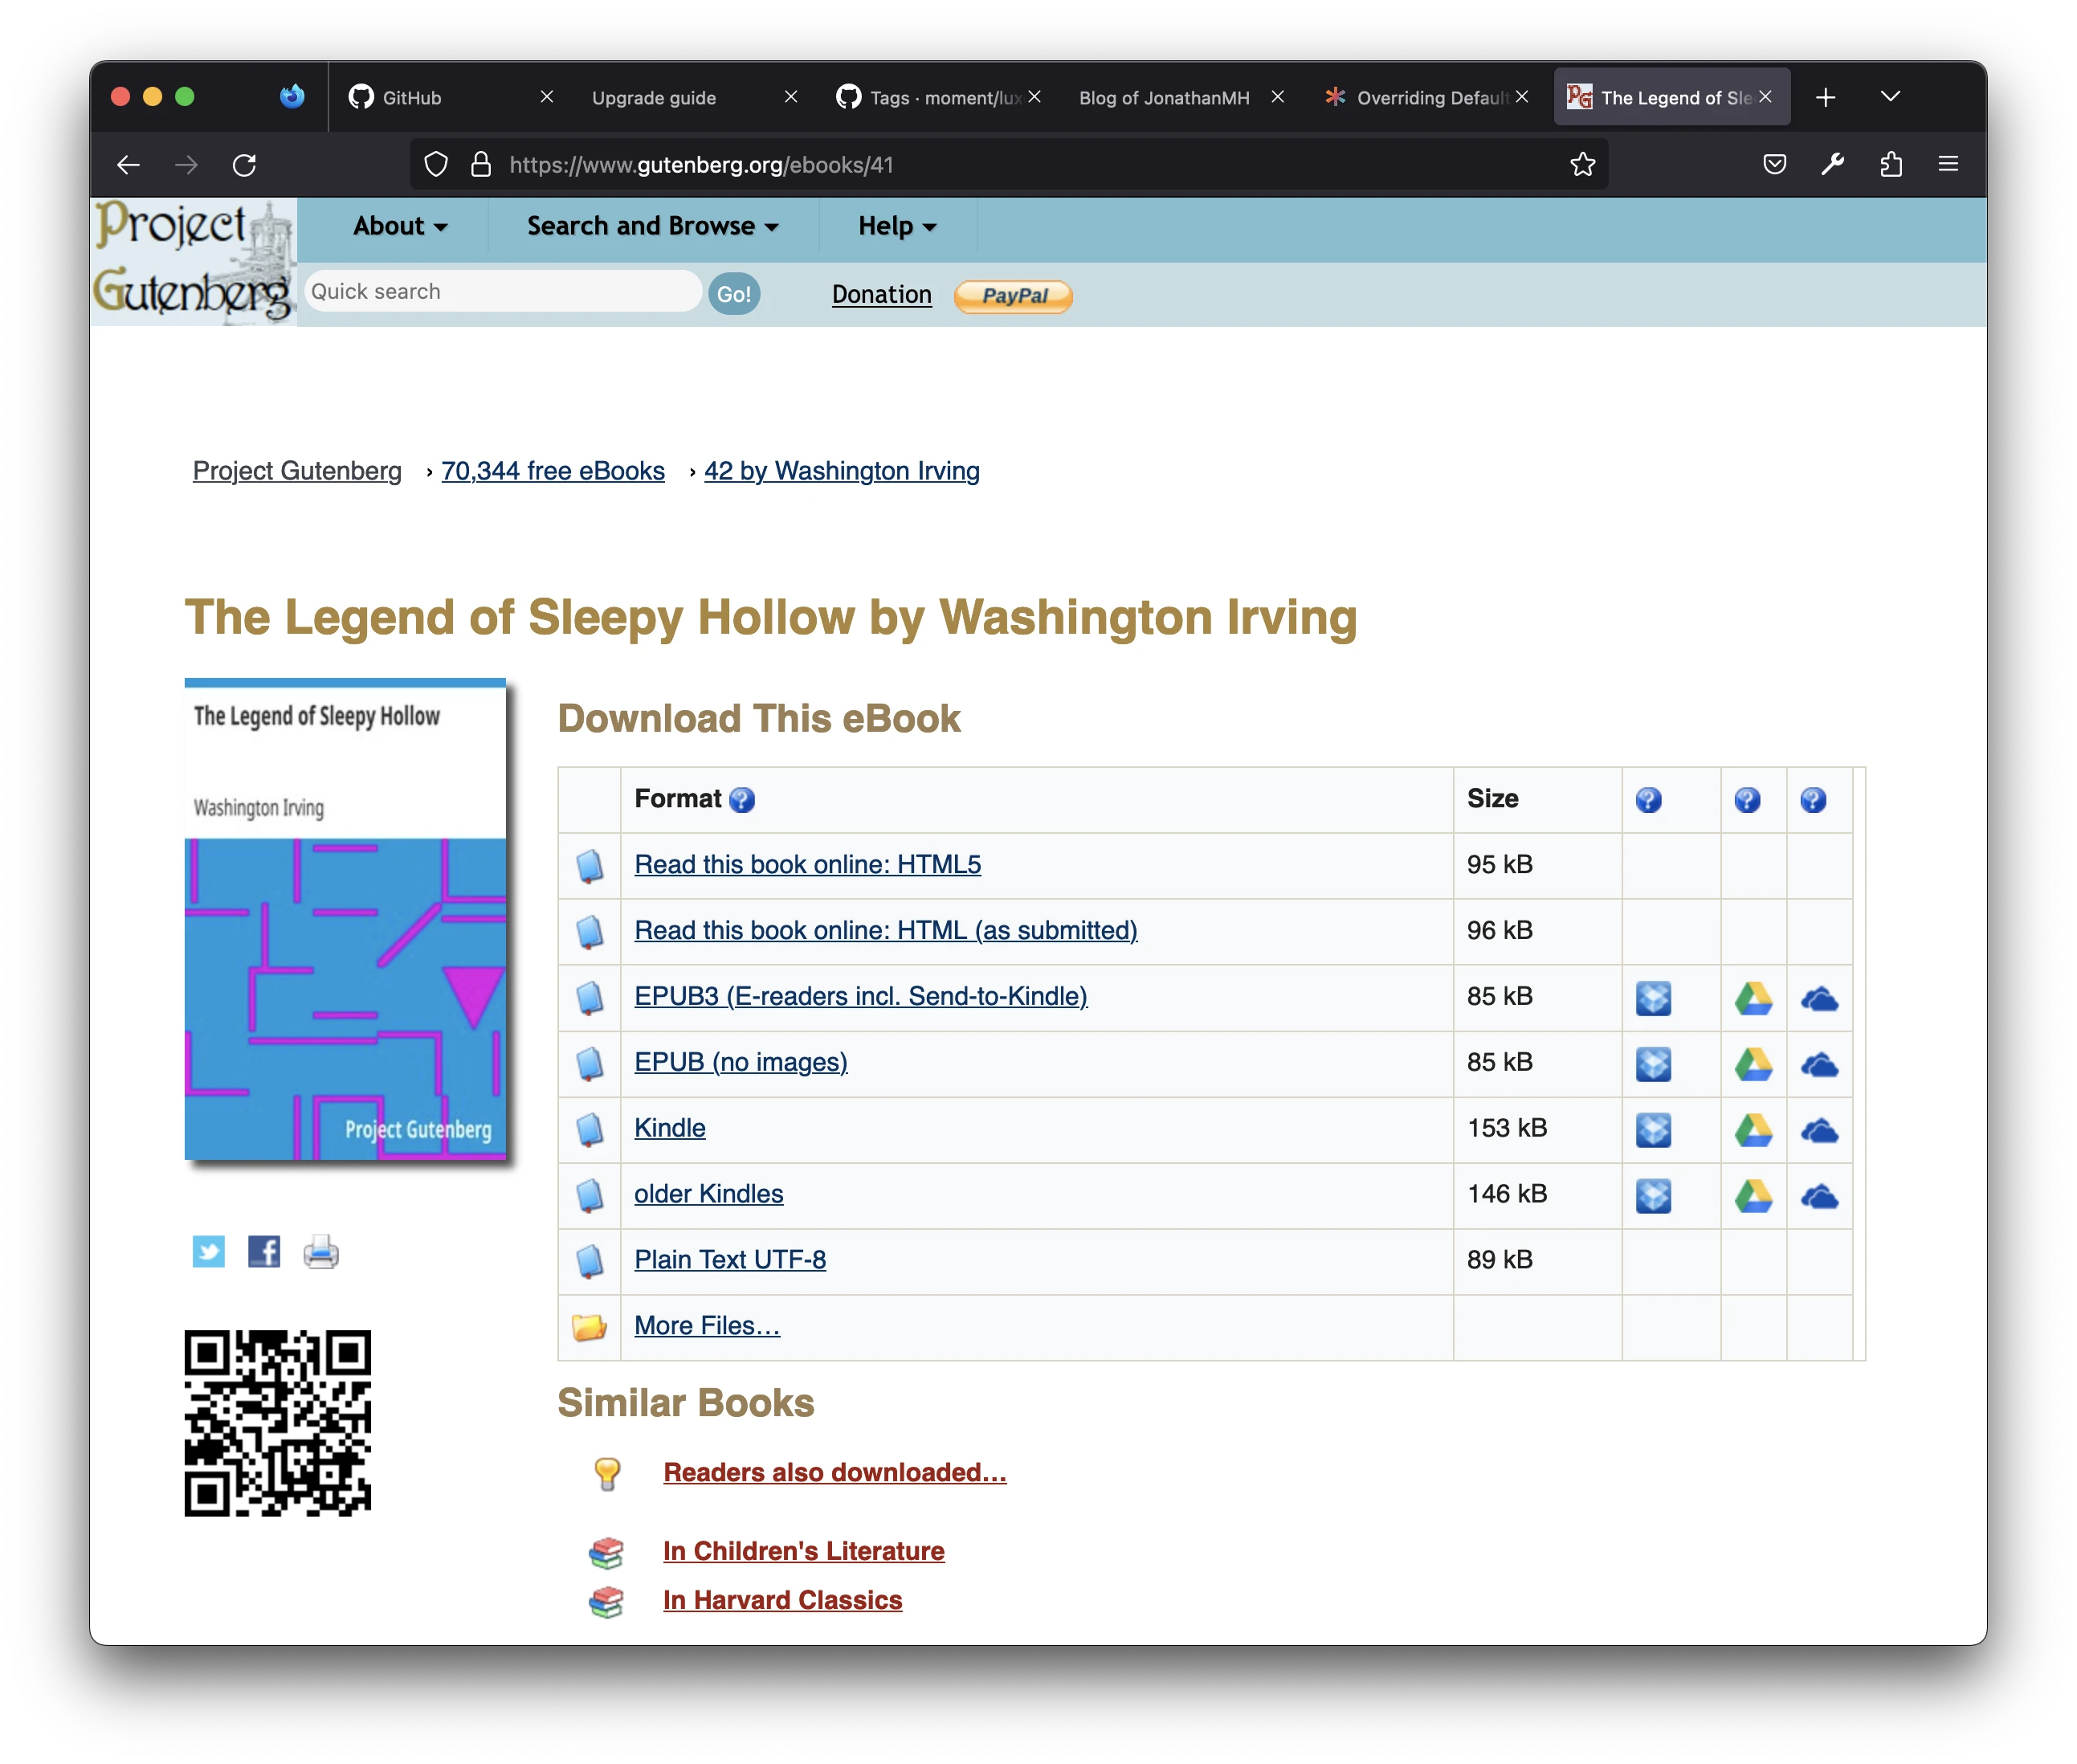Open Read this book online: HTML (as submitted)
The height and width of the screenshot is (1764, 2077).
point(885,931)
